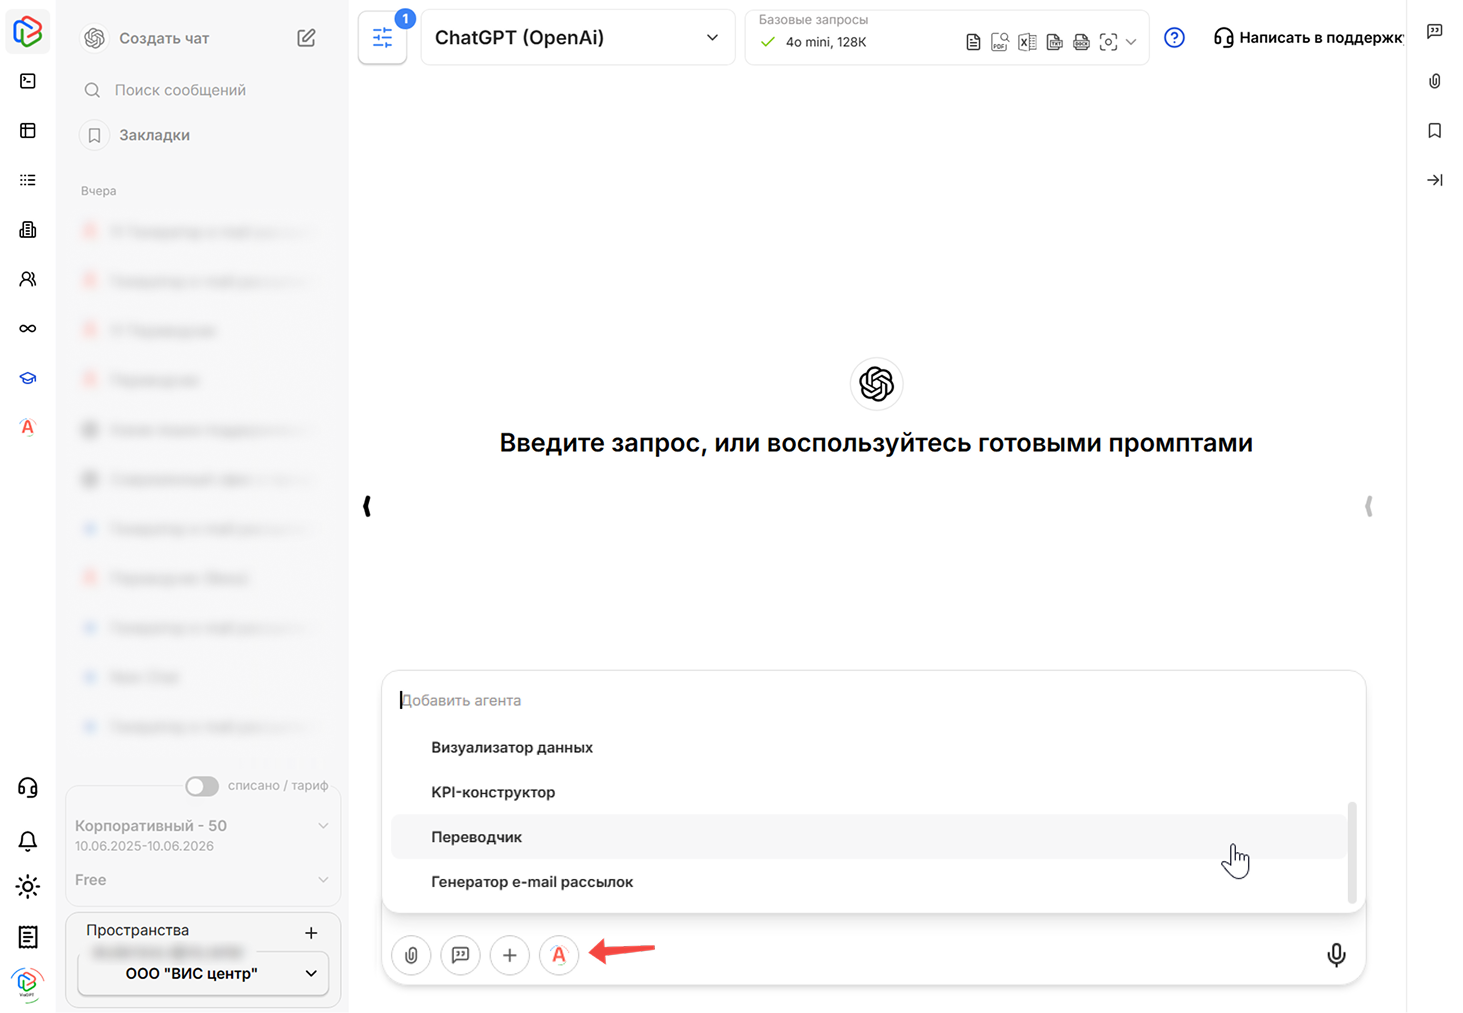
Task: Collapse right panel with arrow icon
Action: (1434, 180)
